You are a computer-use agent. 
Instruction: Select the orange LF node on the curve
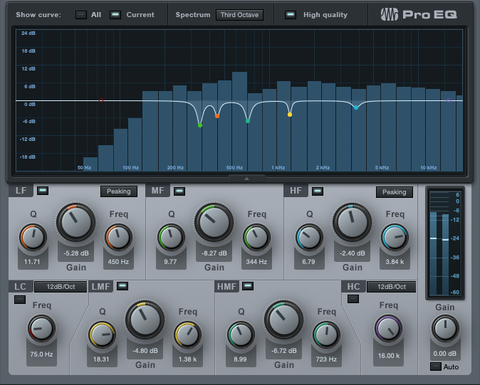[x=217, y=116]
